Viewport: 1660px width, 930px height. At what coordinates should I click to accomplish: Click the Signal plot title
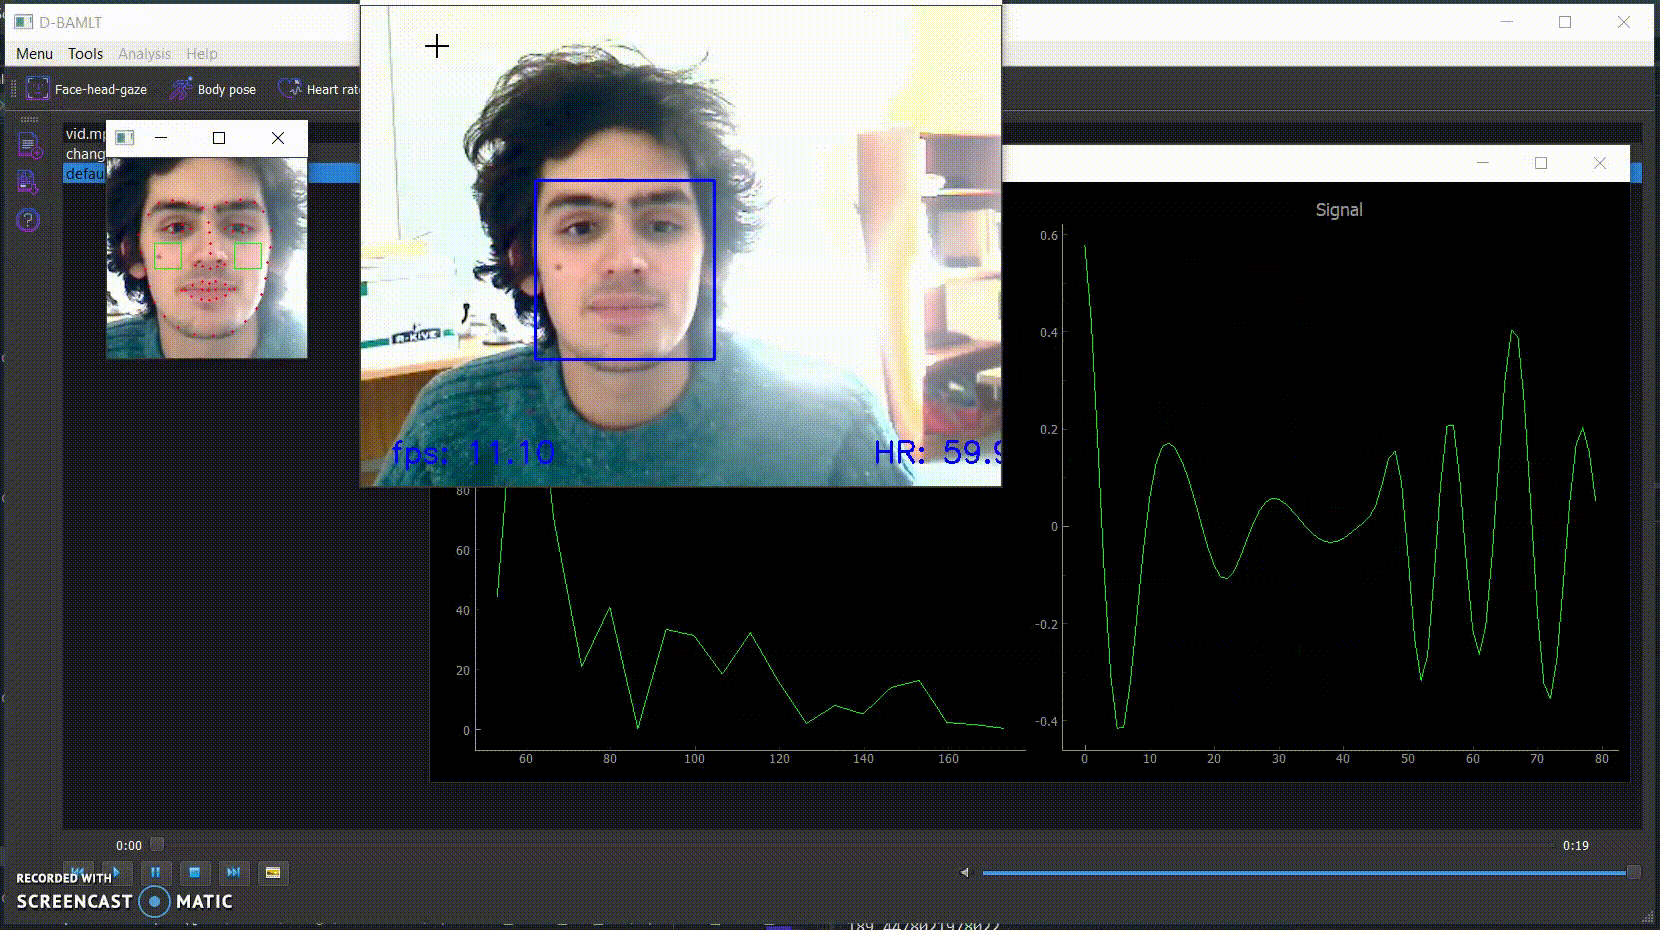[1339, 210]
